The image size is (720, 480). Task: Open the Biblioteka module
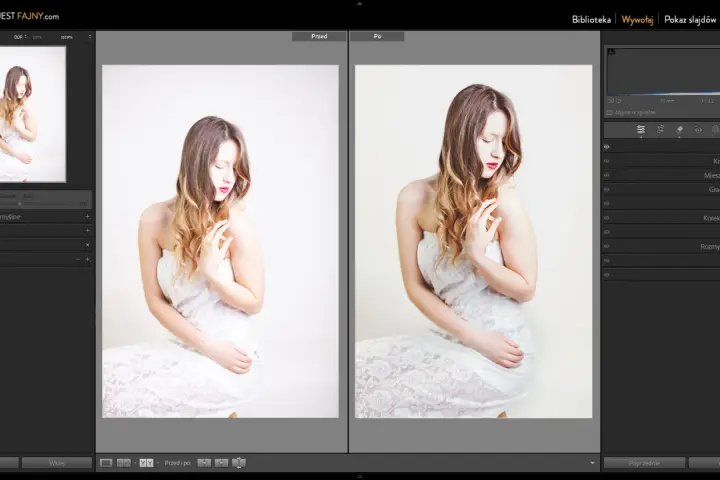(591, 20)
